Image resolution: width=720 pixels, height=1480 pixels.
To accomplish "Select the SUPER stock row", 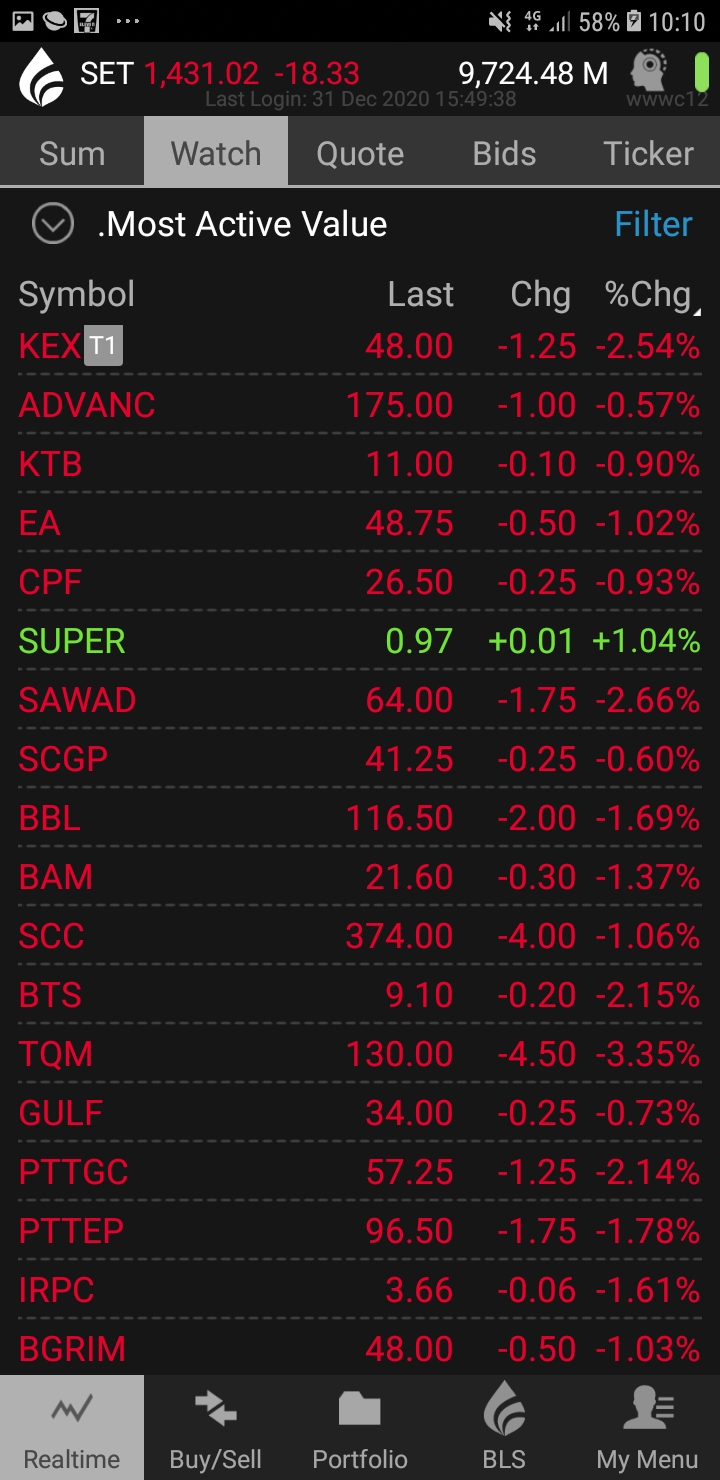I will click(x=360, y=641).
